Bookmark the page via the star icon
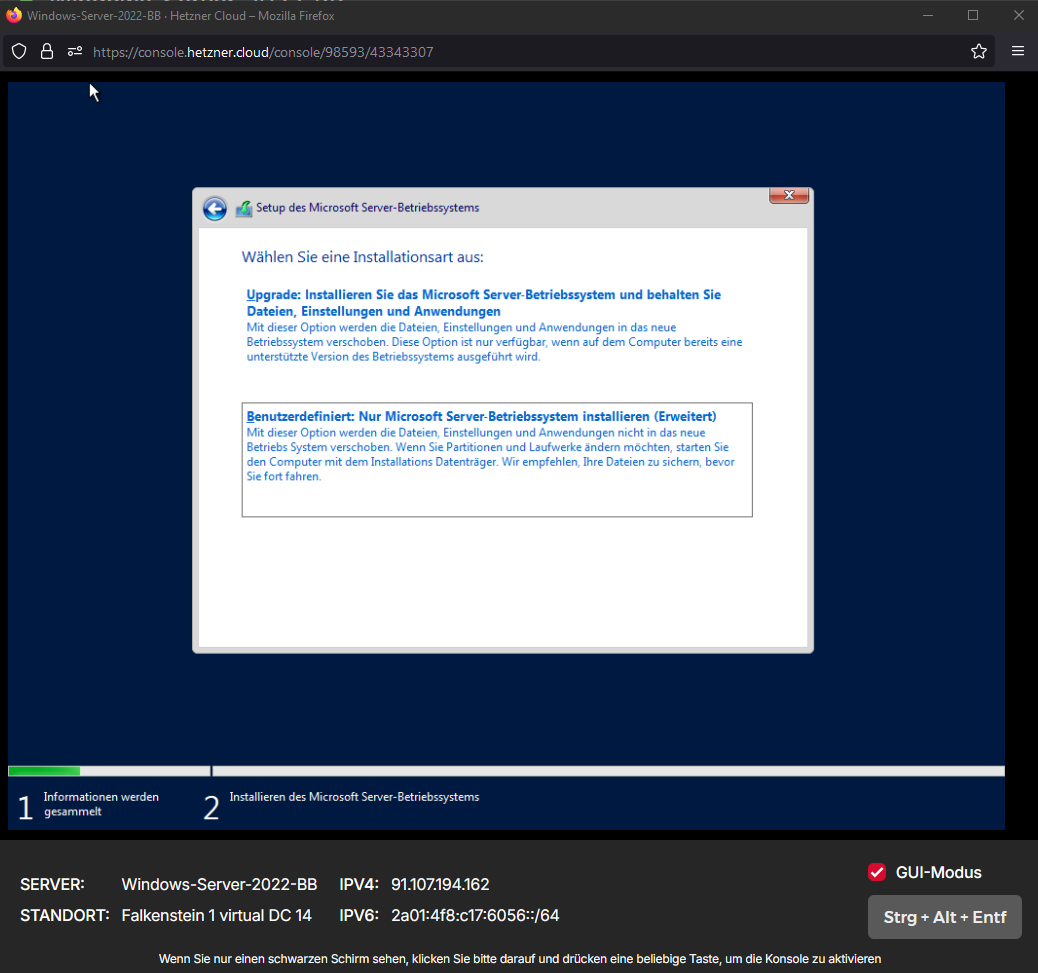Image resolution: width=1038 pixels, height=973 pixels. click(x=979, y=51)
